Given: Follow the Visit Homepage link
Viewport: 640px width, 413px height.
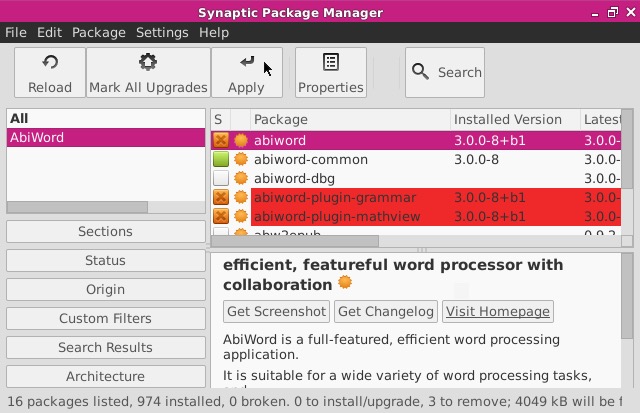Looking at the screenshot, I should [x=497, y=311].
